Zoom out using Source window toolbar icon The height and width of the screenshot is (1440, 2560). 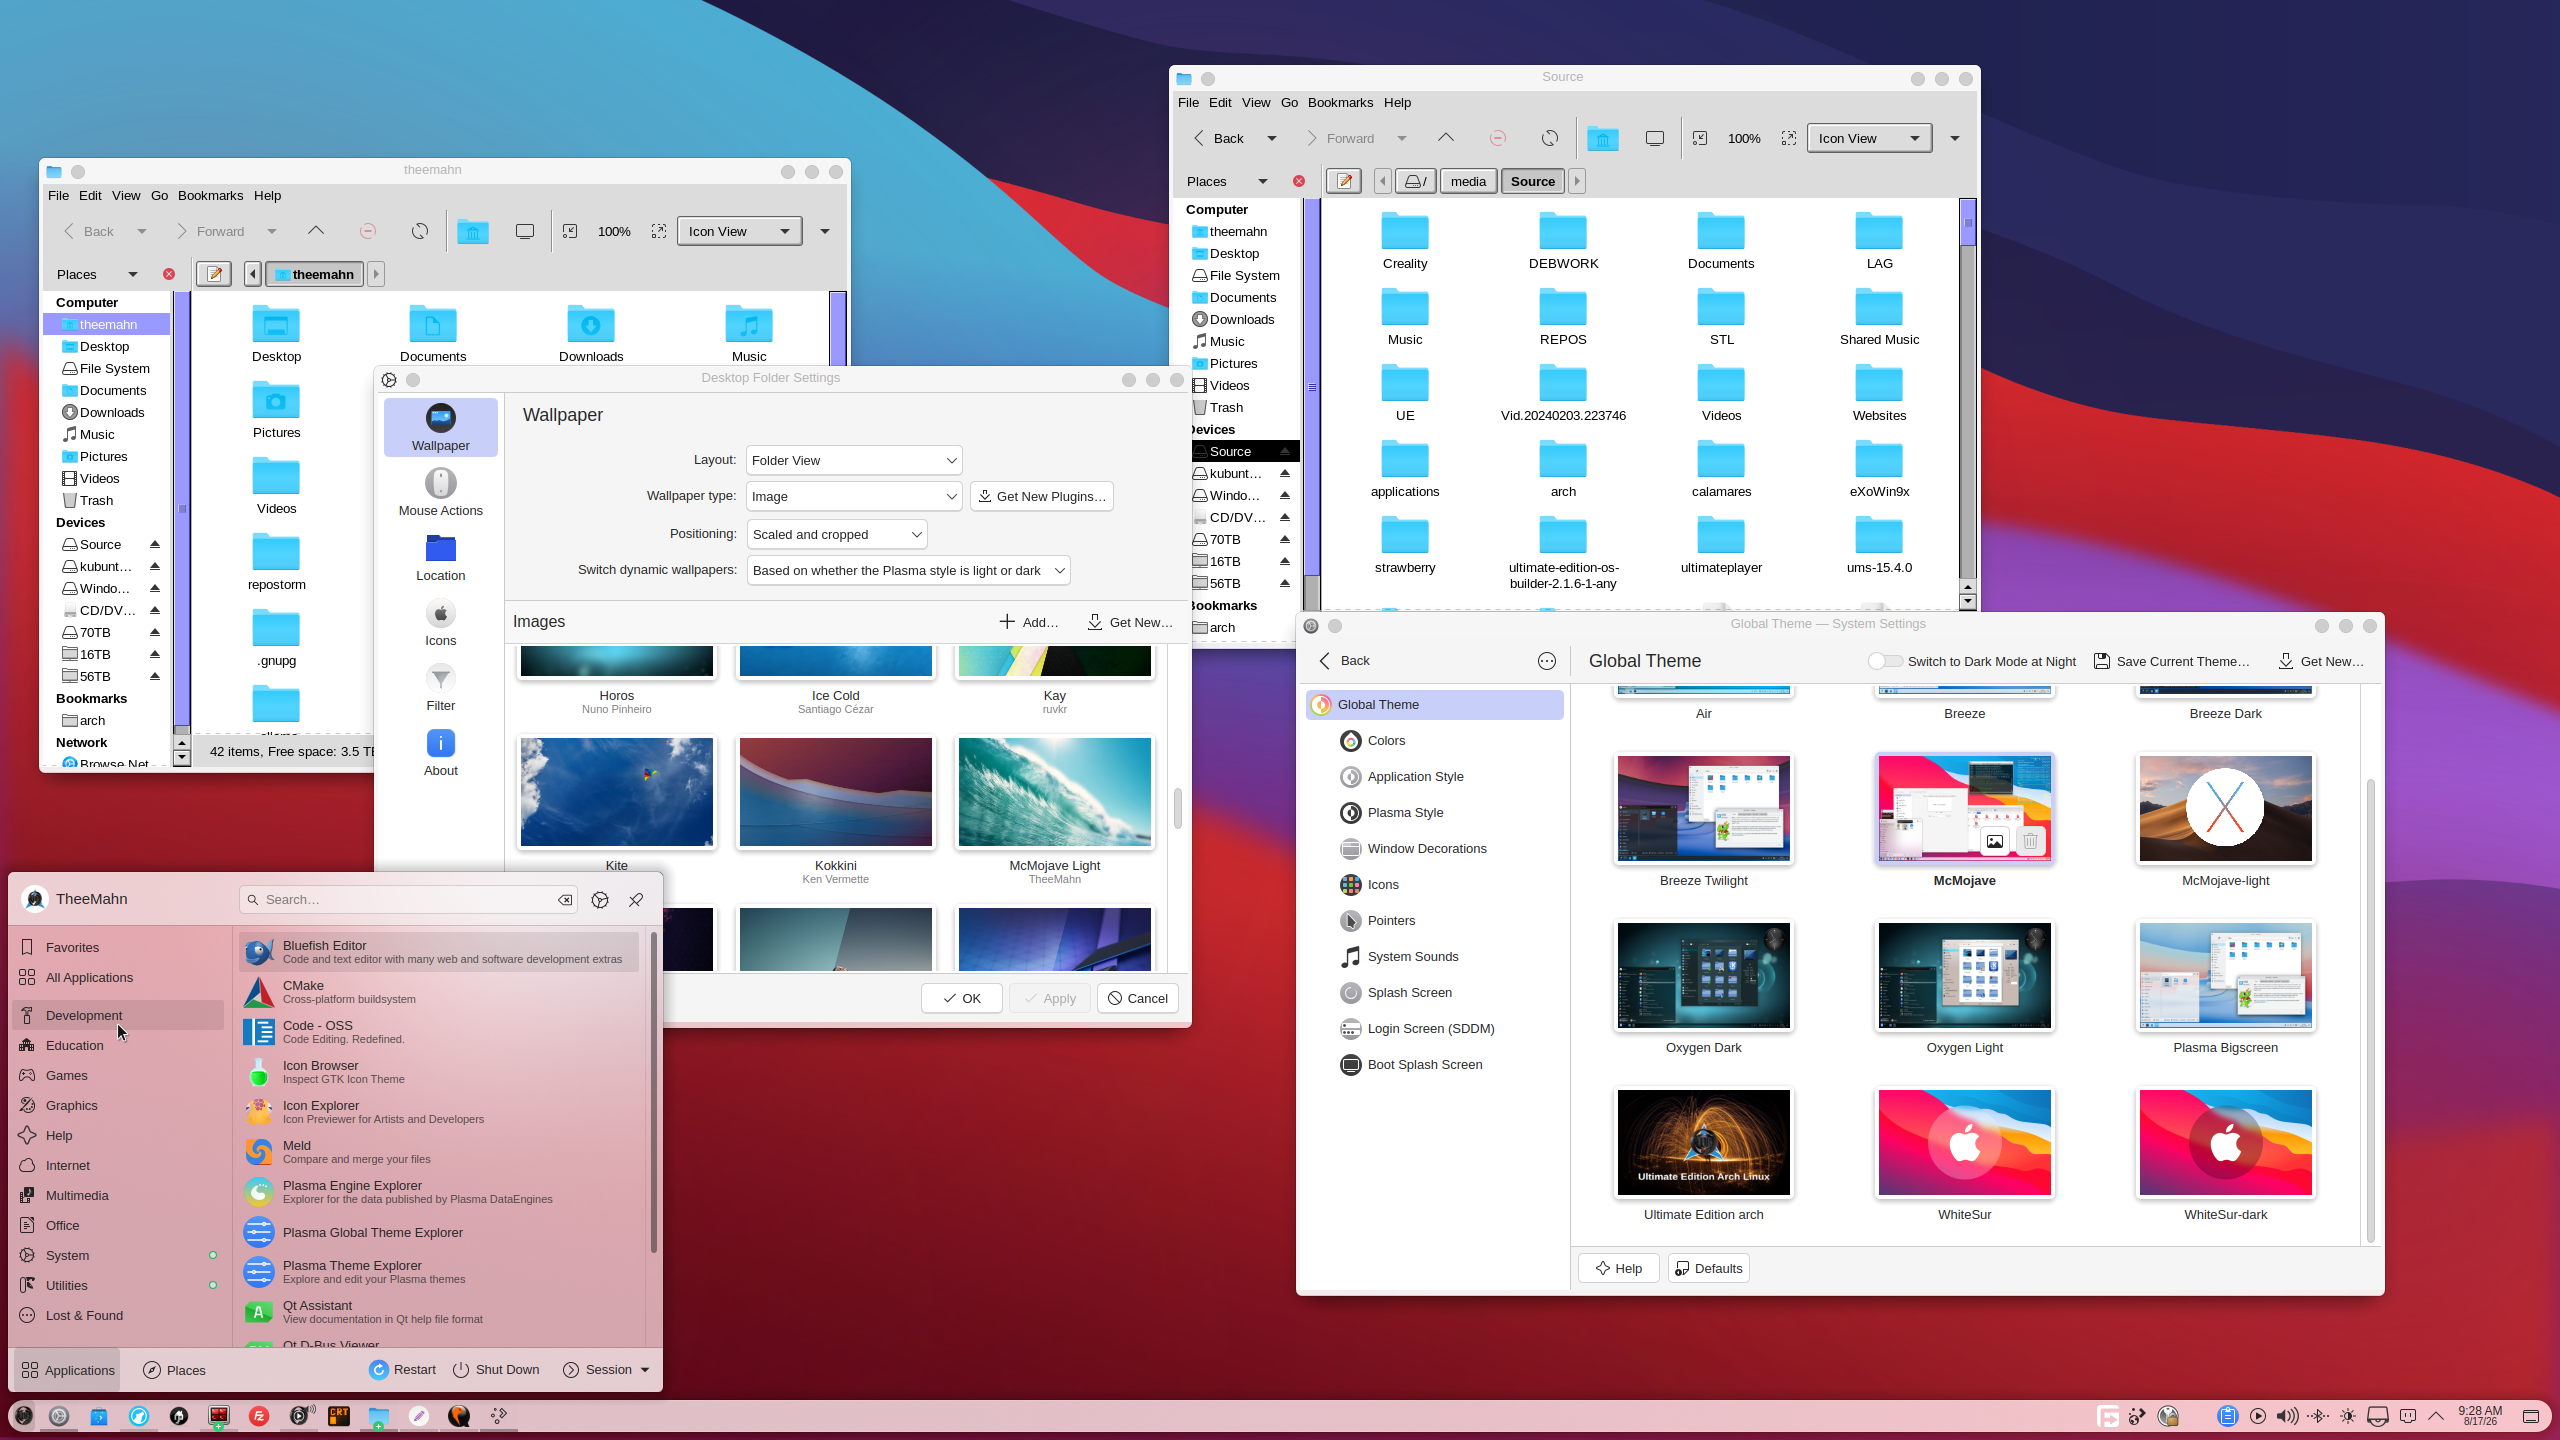coord(1700,138)
